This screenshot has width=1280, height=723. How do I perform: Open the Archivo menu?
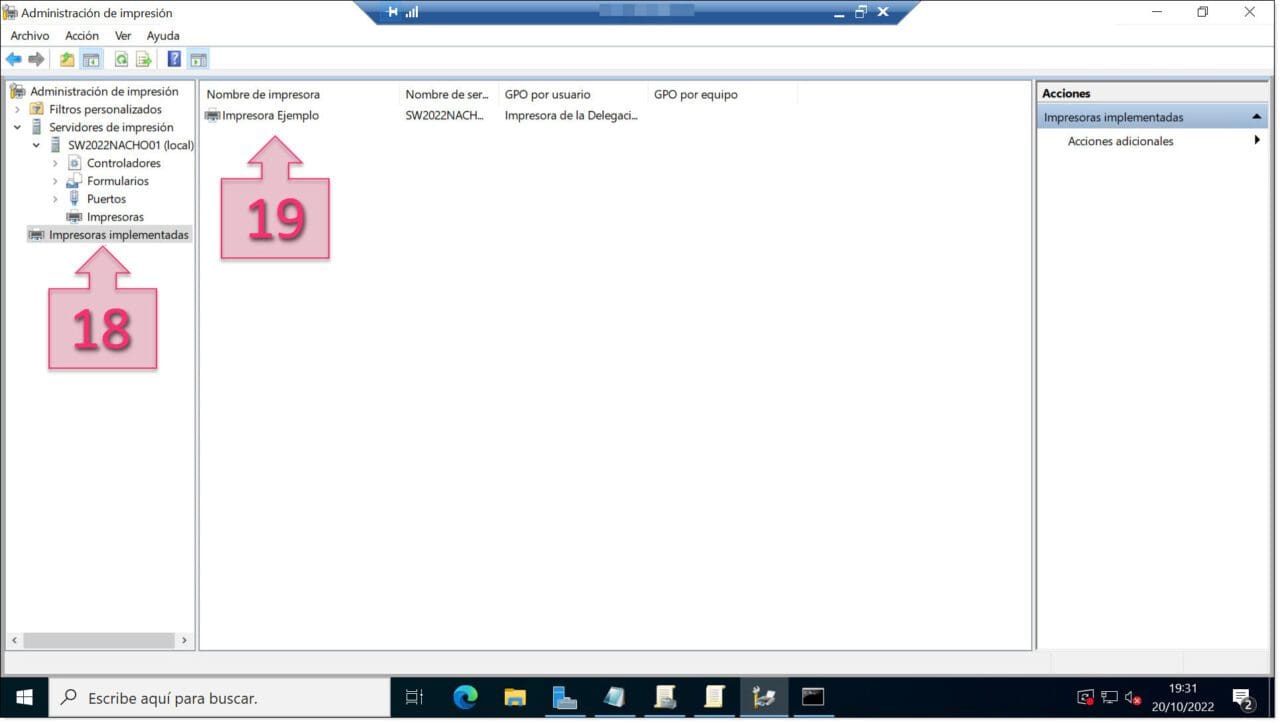click(30, 35)
